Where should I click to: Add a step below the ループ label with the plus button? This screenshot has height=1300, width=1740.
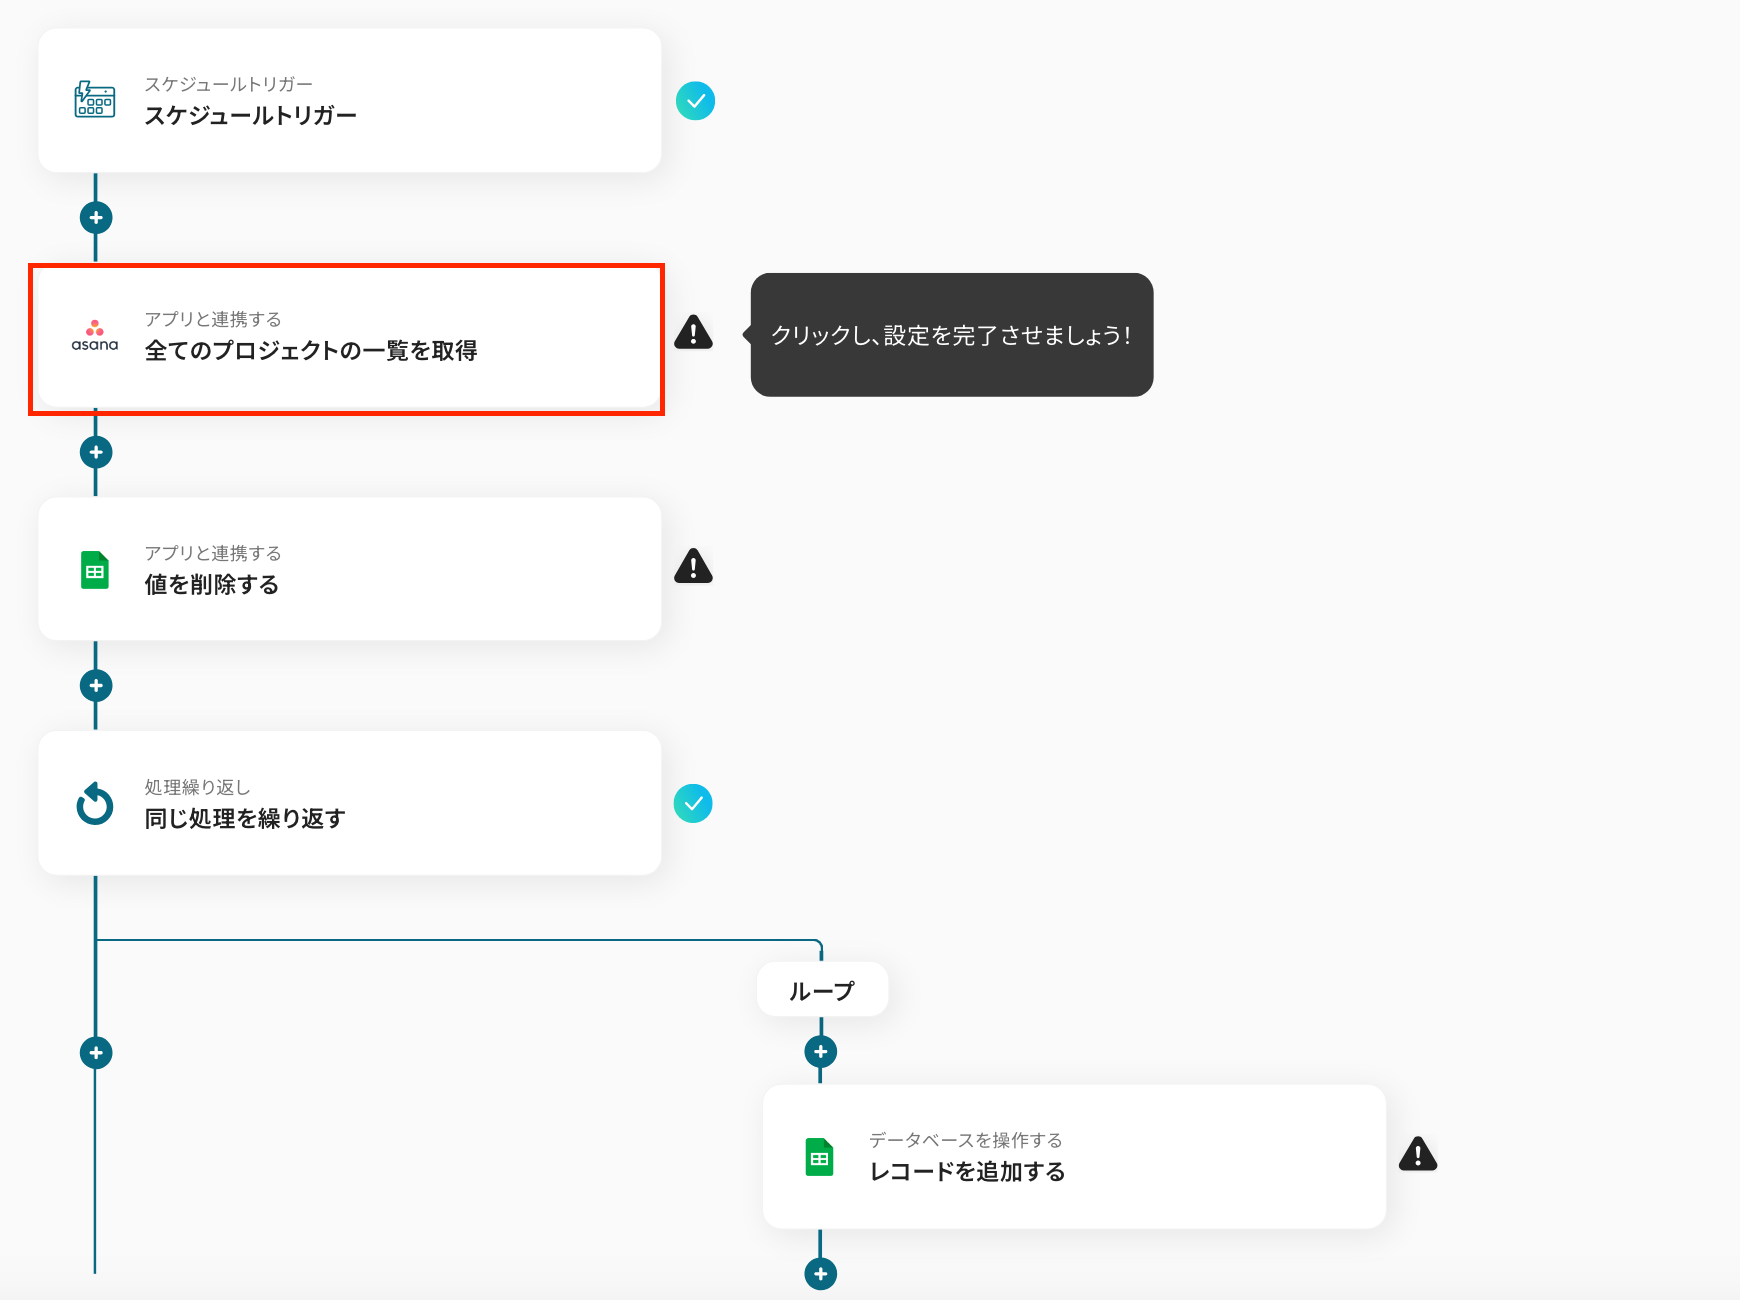tap(821, 1052)
